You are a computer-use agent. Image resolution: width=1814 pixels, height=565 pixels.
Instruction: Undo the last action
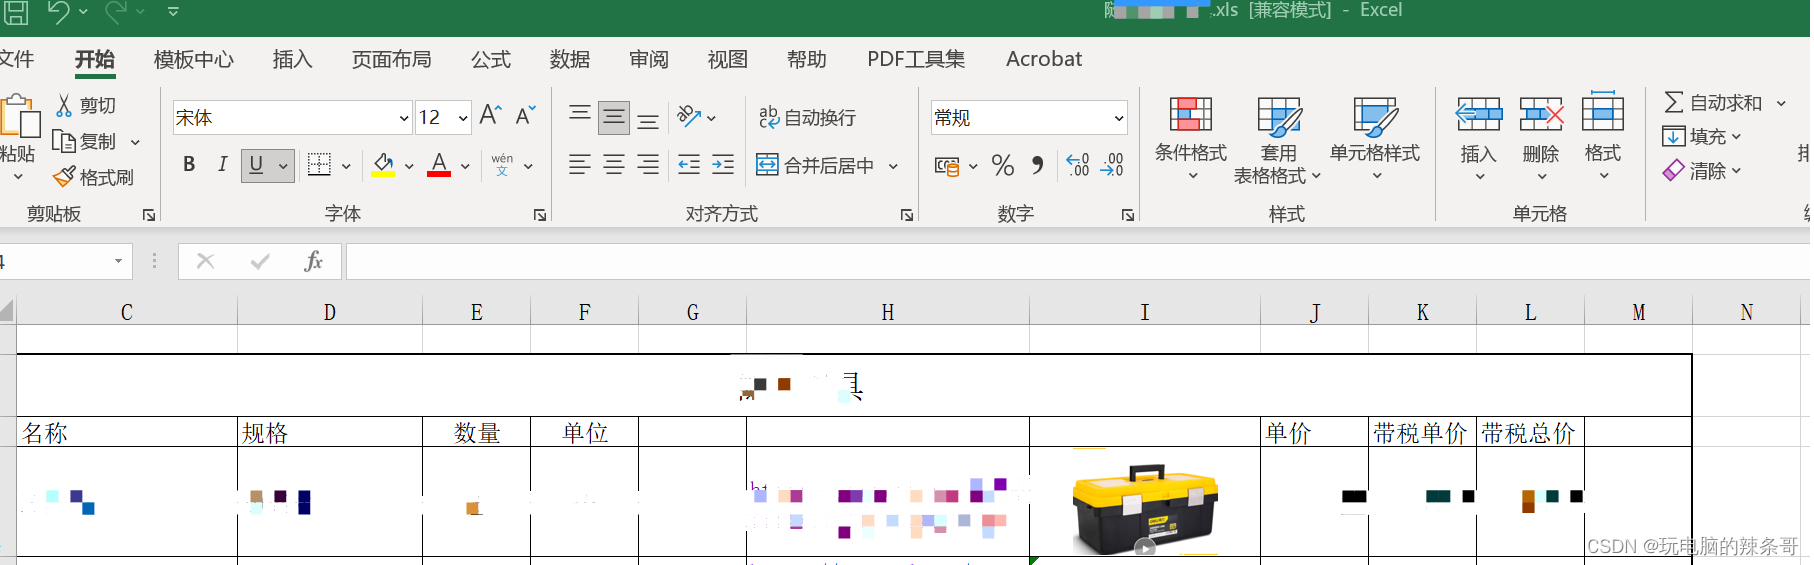click(58, 12)
